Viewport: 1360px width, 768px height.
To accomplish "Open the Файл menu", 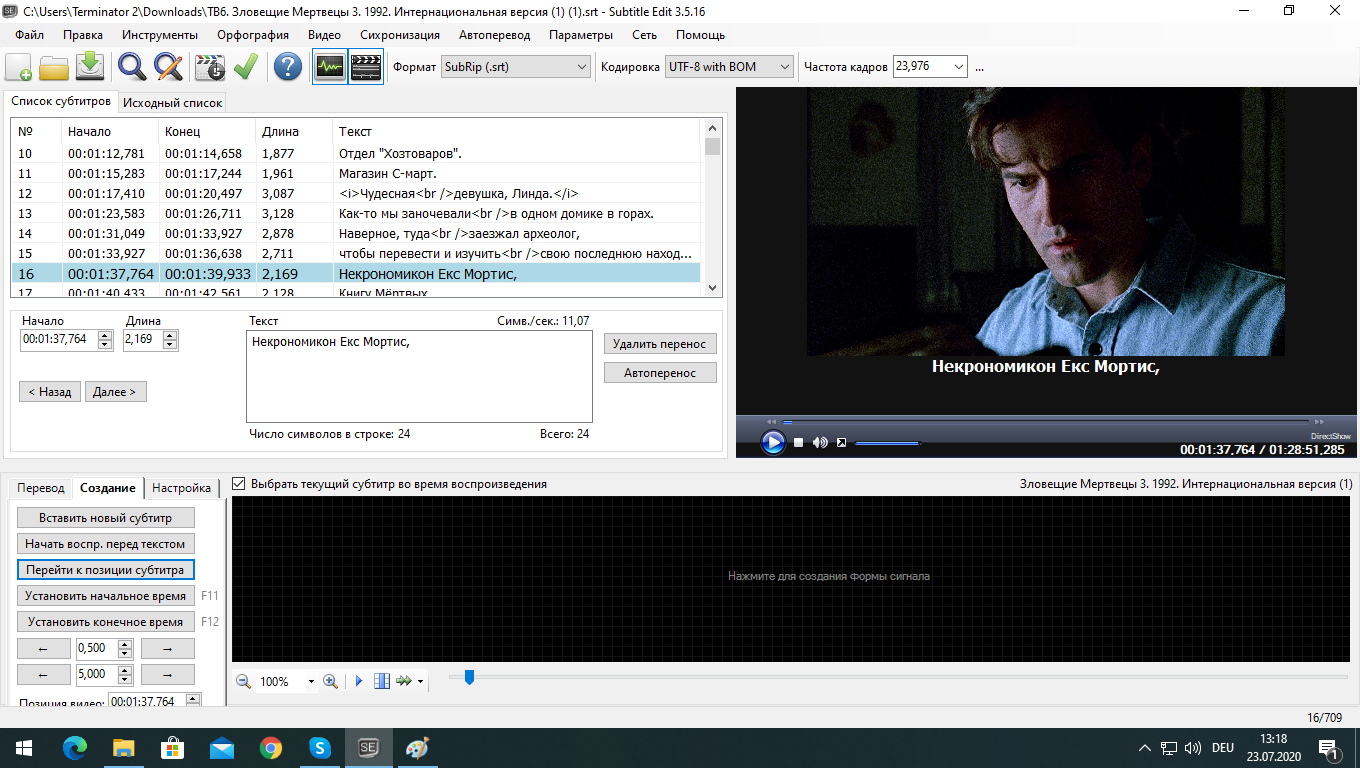I will [30, 35].
